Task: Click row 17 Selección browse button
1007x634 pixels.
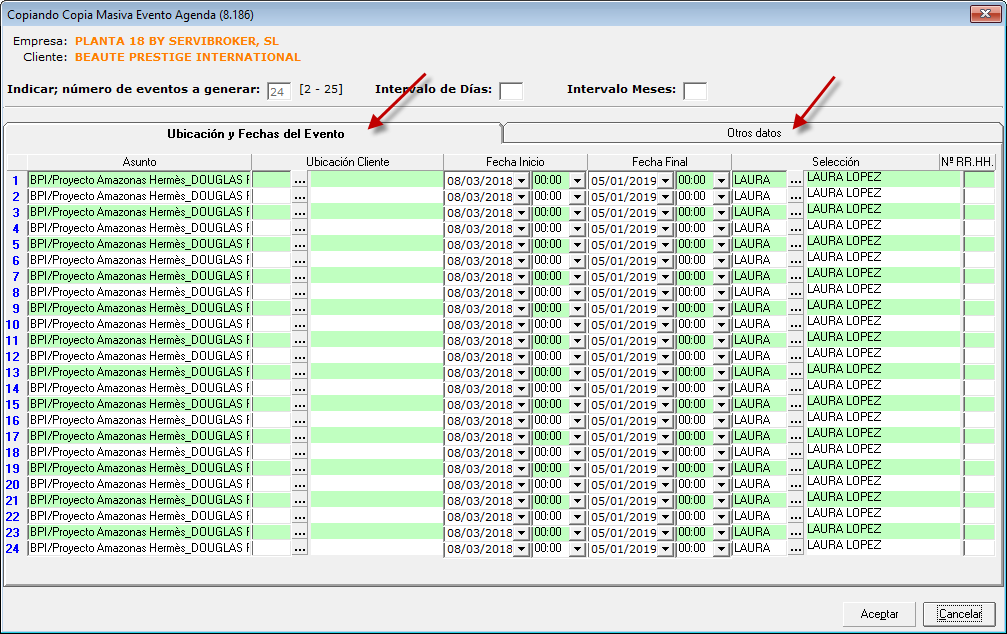Action: [796, 437]
